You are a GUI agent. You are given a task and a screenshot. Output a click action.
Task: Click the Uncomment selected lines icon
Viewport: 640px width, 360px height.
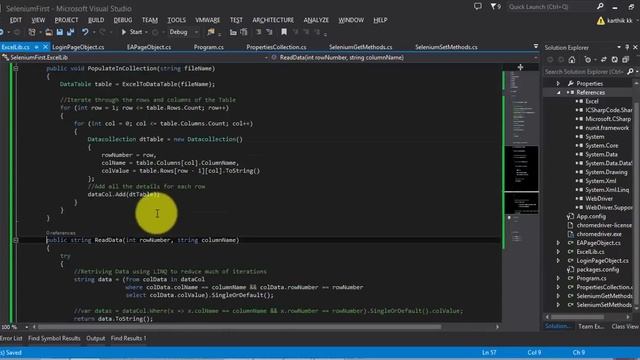[269, 32]
